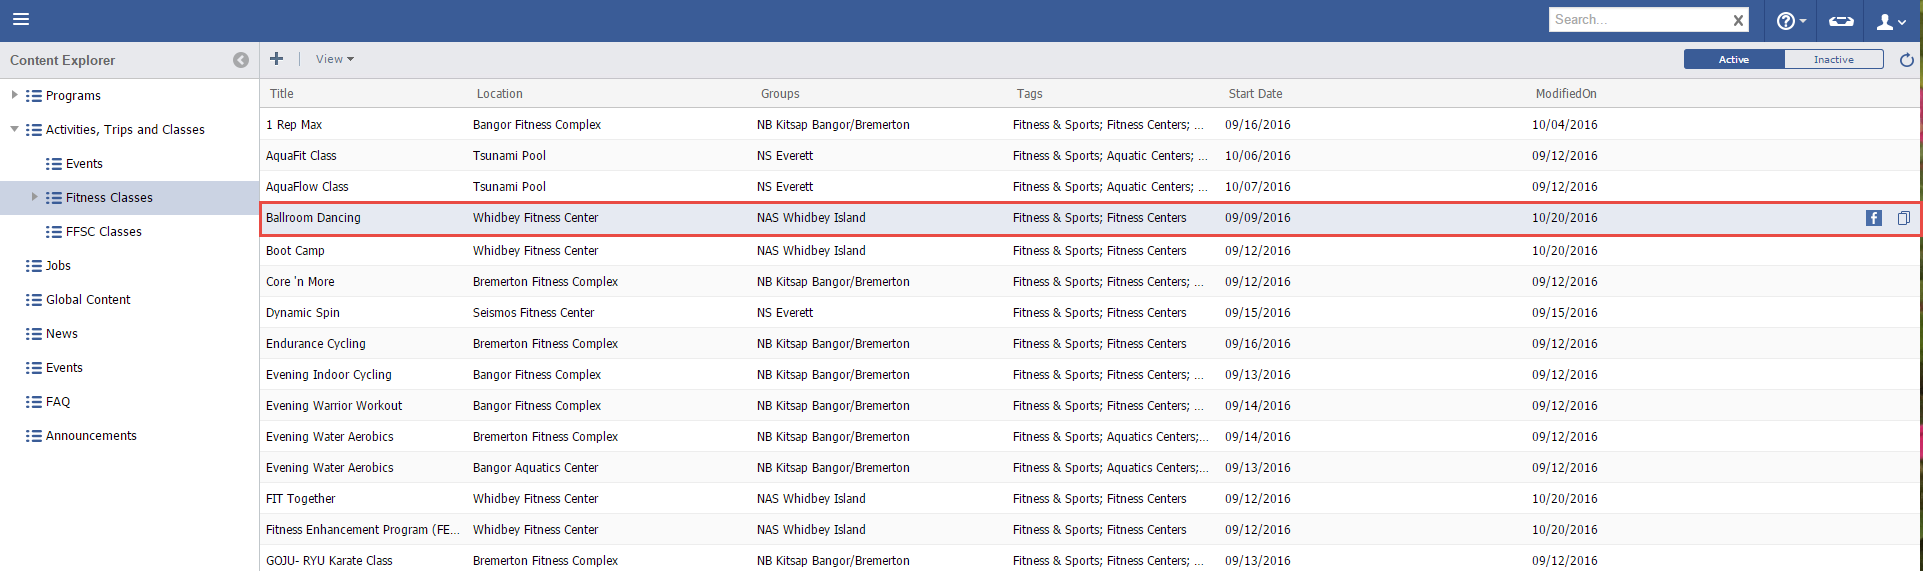Image resolution: width=1923 pixels, height=571 pixels.
Task: Open the Boot Camp class row
Action: point(295,251)
